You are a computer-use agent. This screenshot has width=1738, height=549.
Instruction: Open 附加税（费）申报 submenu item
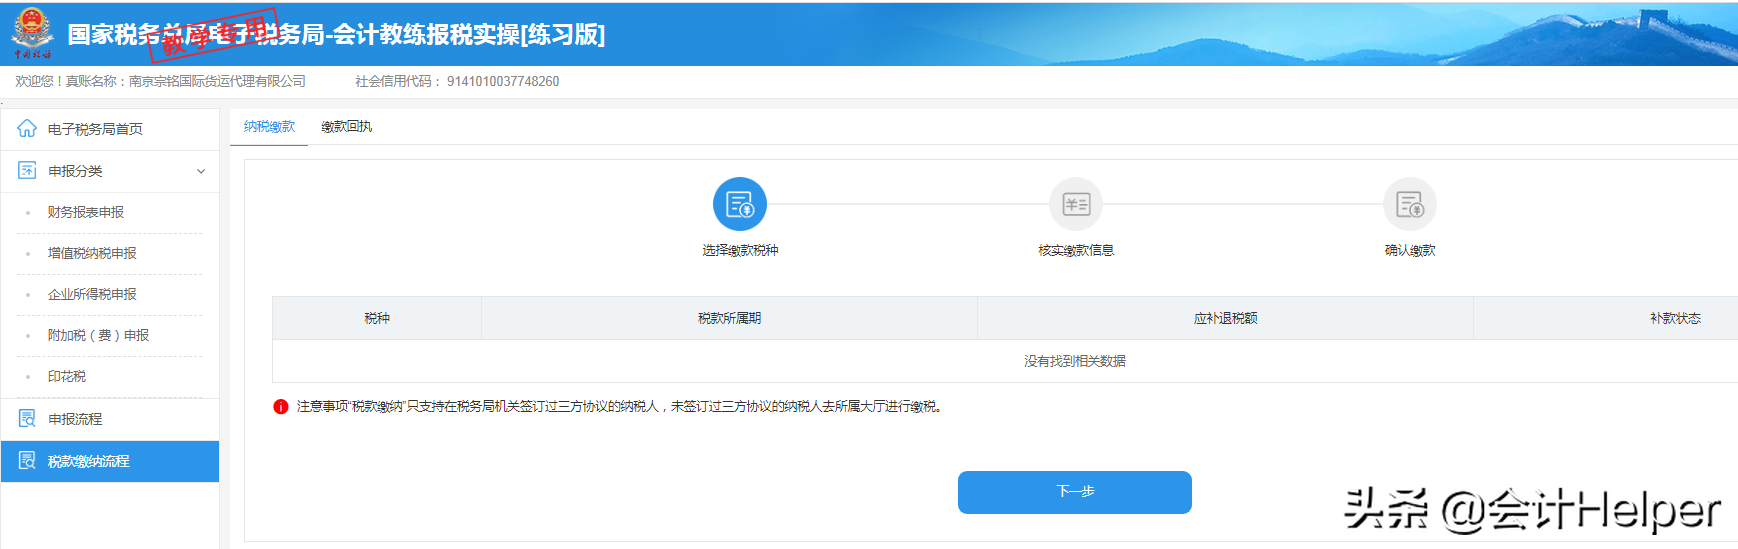[98, 335]
